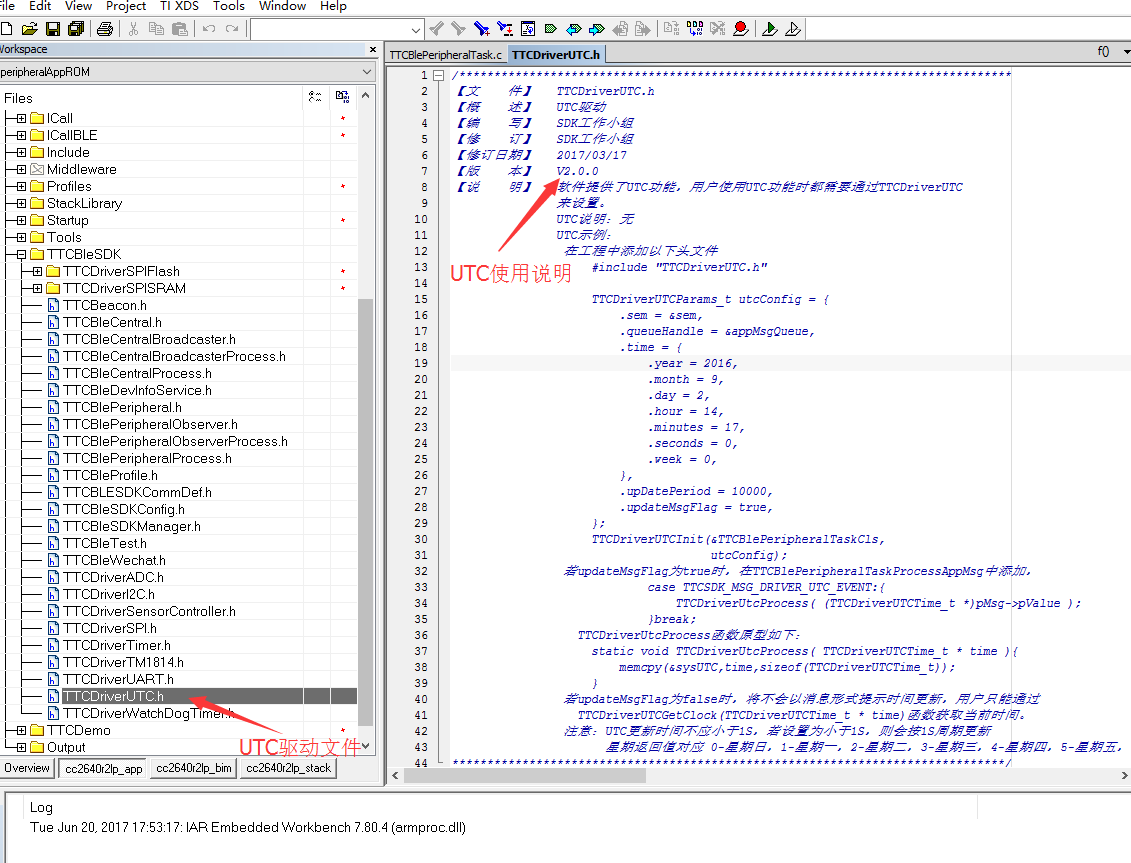Toggle bookmark with green flag icon
The height and width of the screenshot is (863, 1131).
(x=551, y=29)
